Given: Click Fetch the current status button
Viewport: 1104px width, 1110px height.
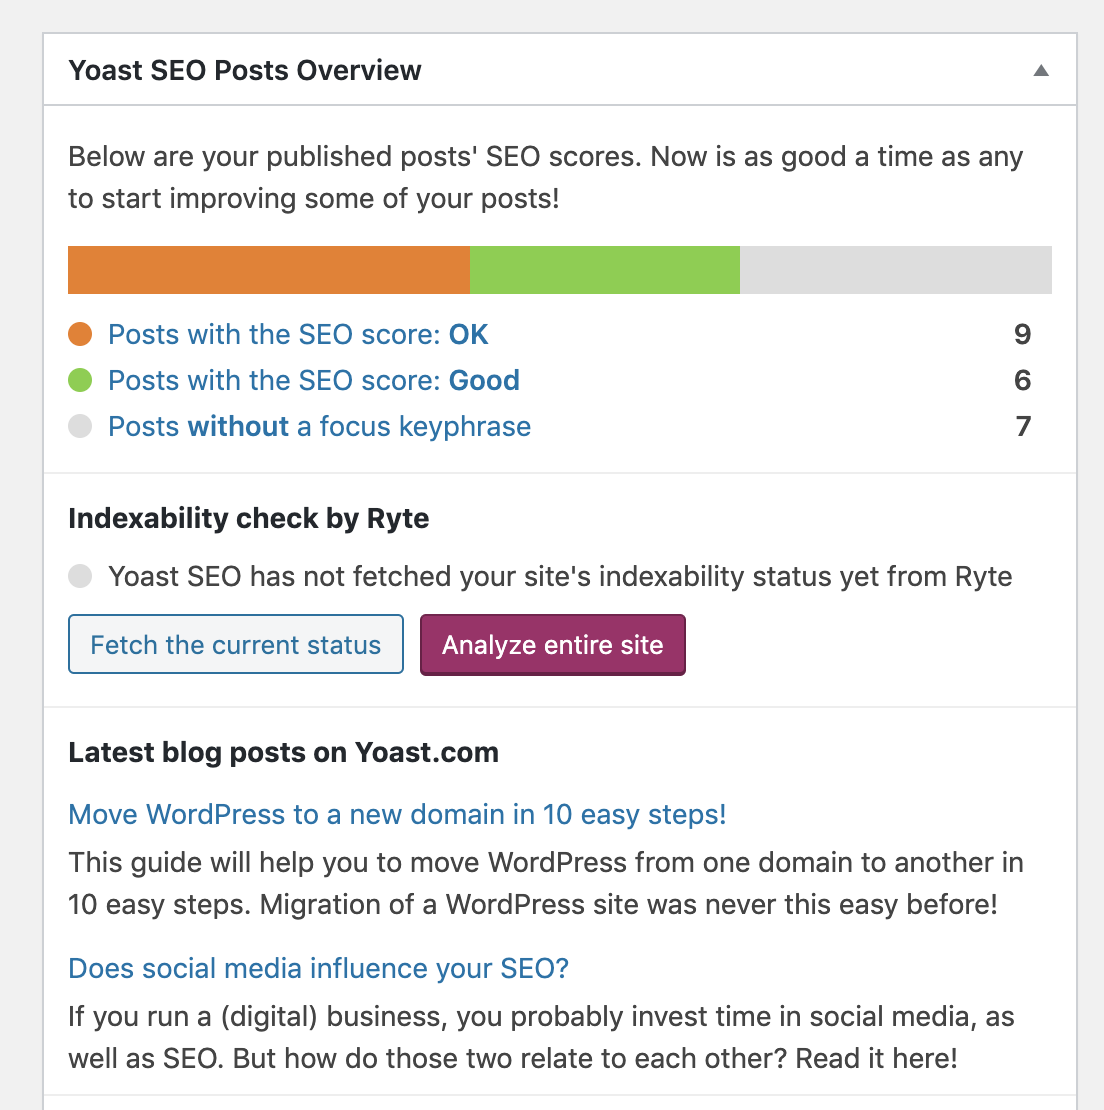Looking at the screenshot, I should (236, 644).
